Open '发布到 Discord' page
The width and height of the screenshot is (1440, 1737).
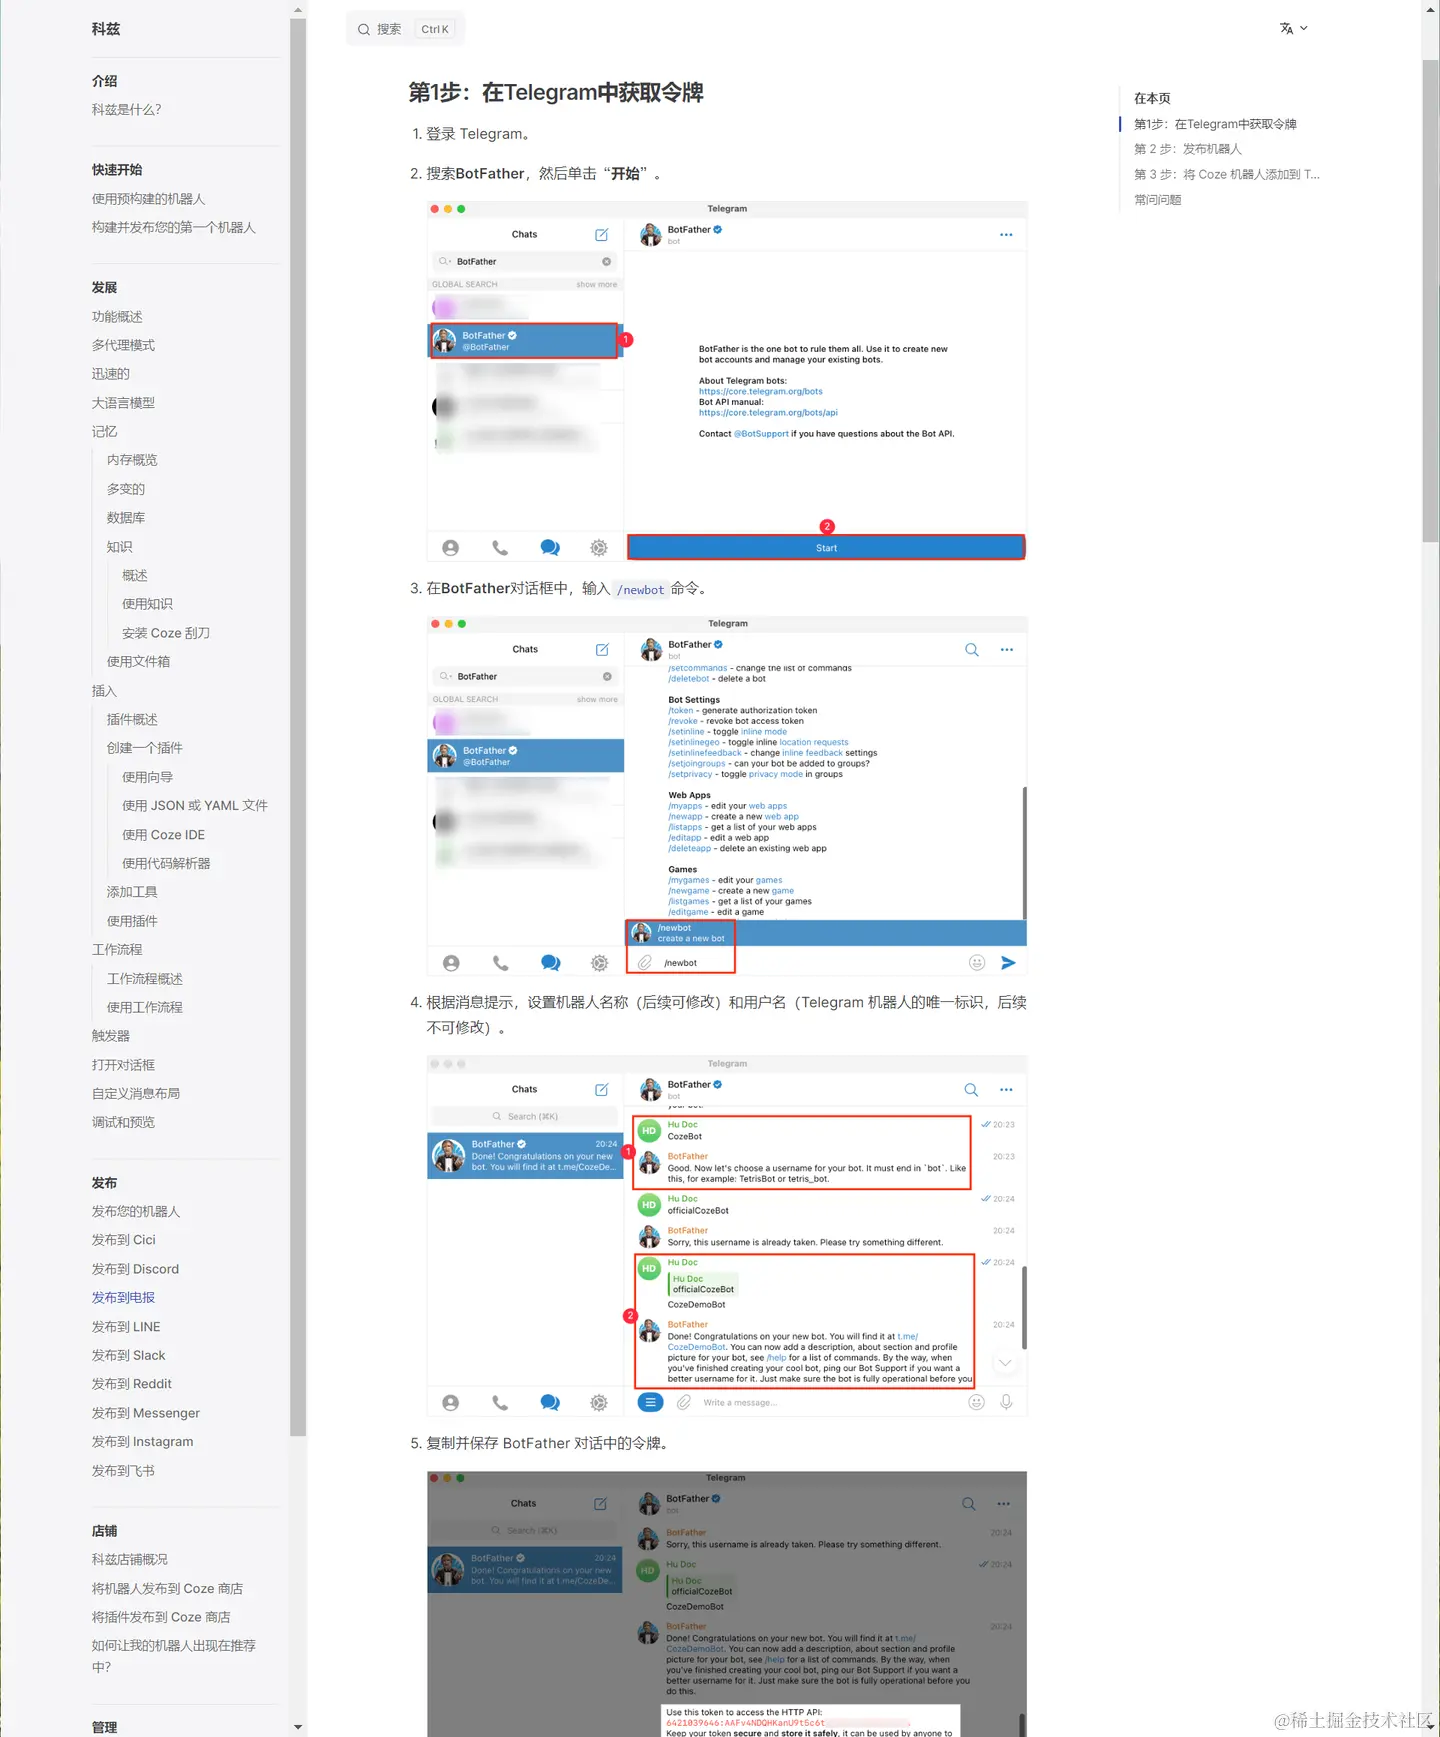pos(136,1269)
